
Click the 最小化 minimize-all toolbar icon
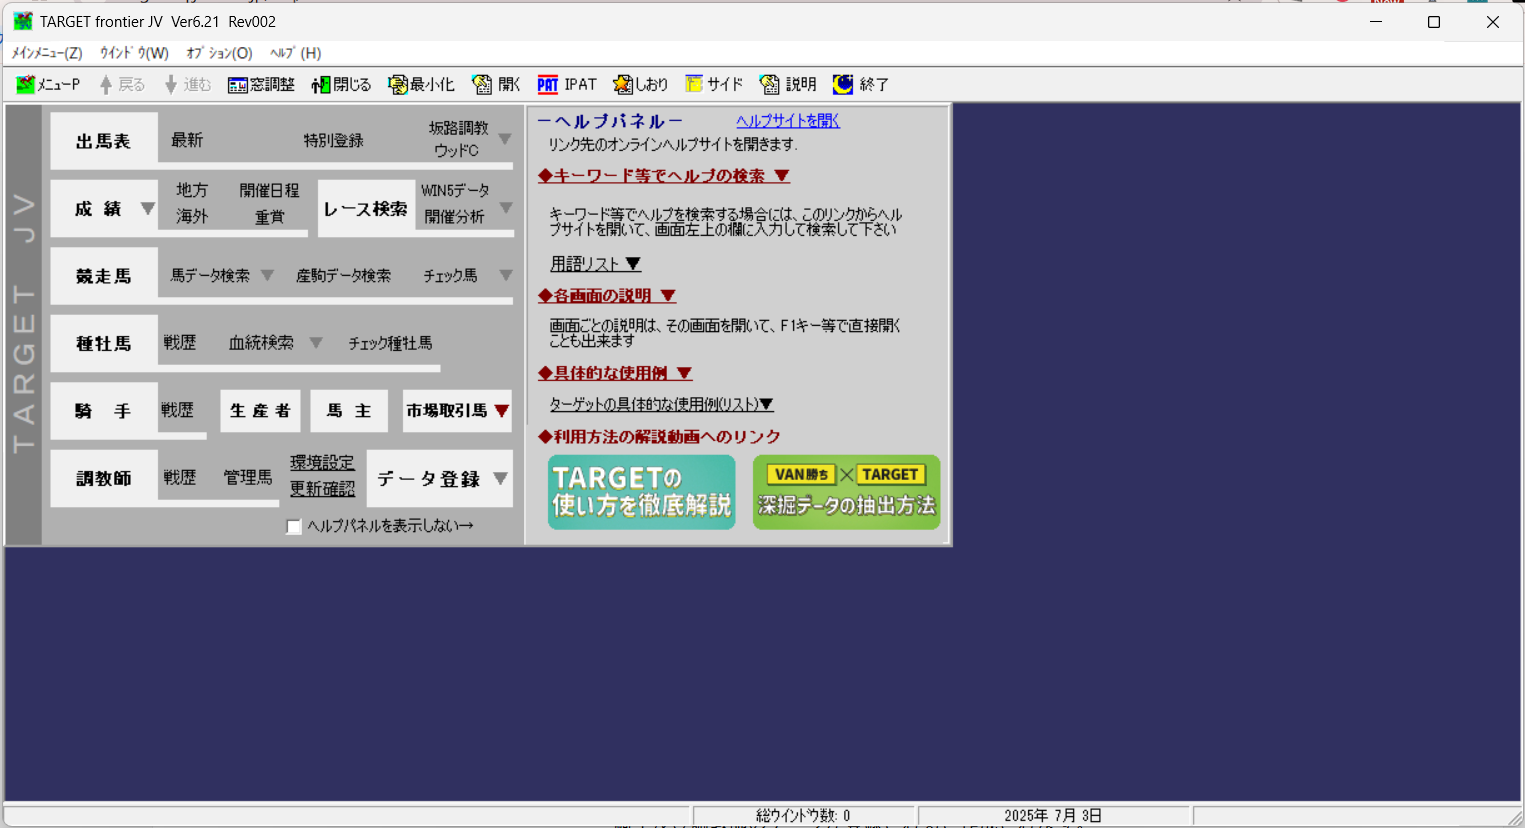coord(398,85)
